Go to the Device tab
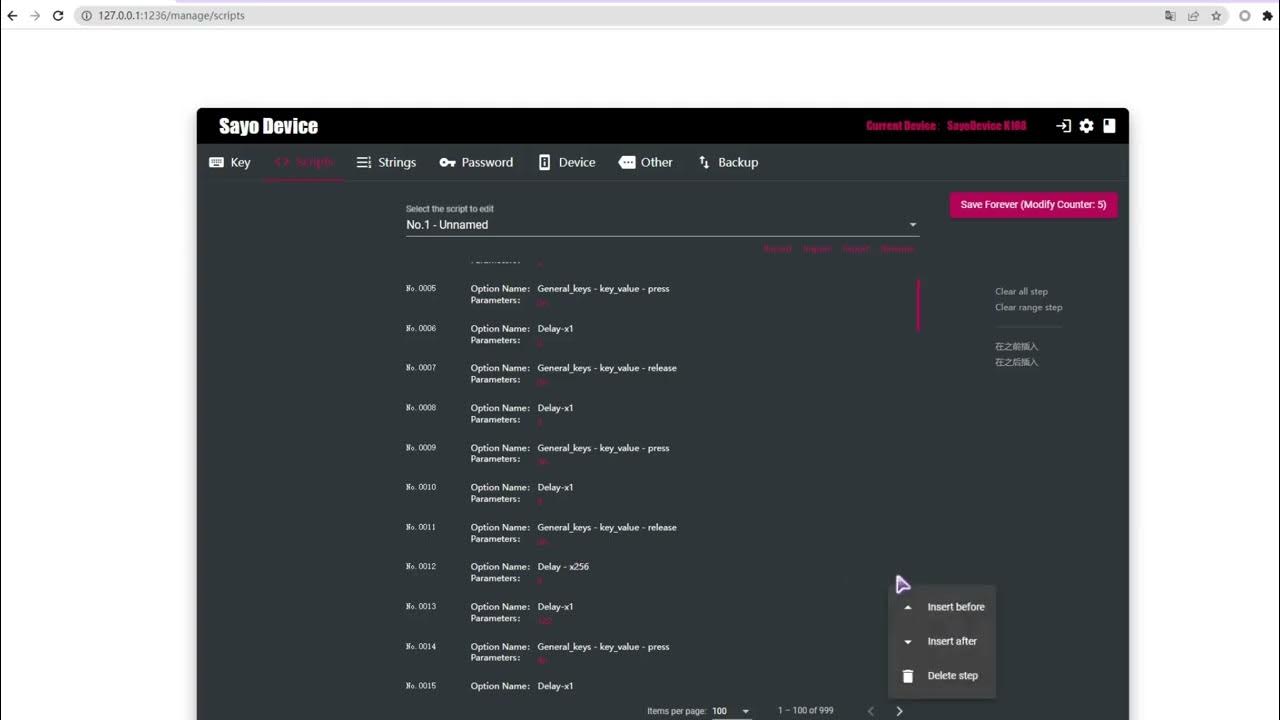The image size is (1280, 720). tap(567, 162)
